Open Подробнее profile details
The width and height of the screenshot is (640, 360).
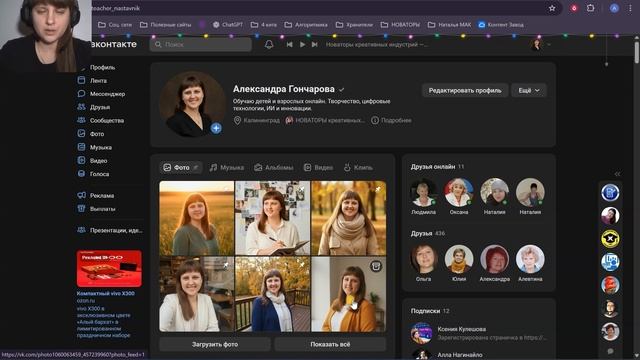391,120
